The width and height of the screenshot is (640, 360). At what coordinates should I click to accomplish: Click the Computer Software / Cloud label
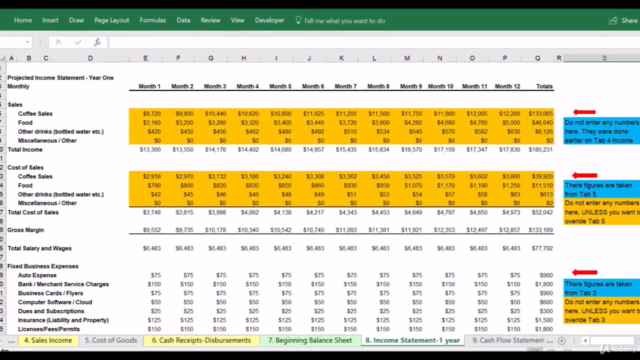point(55,302)
